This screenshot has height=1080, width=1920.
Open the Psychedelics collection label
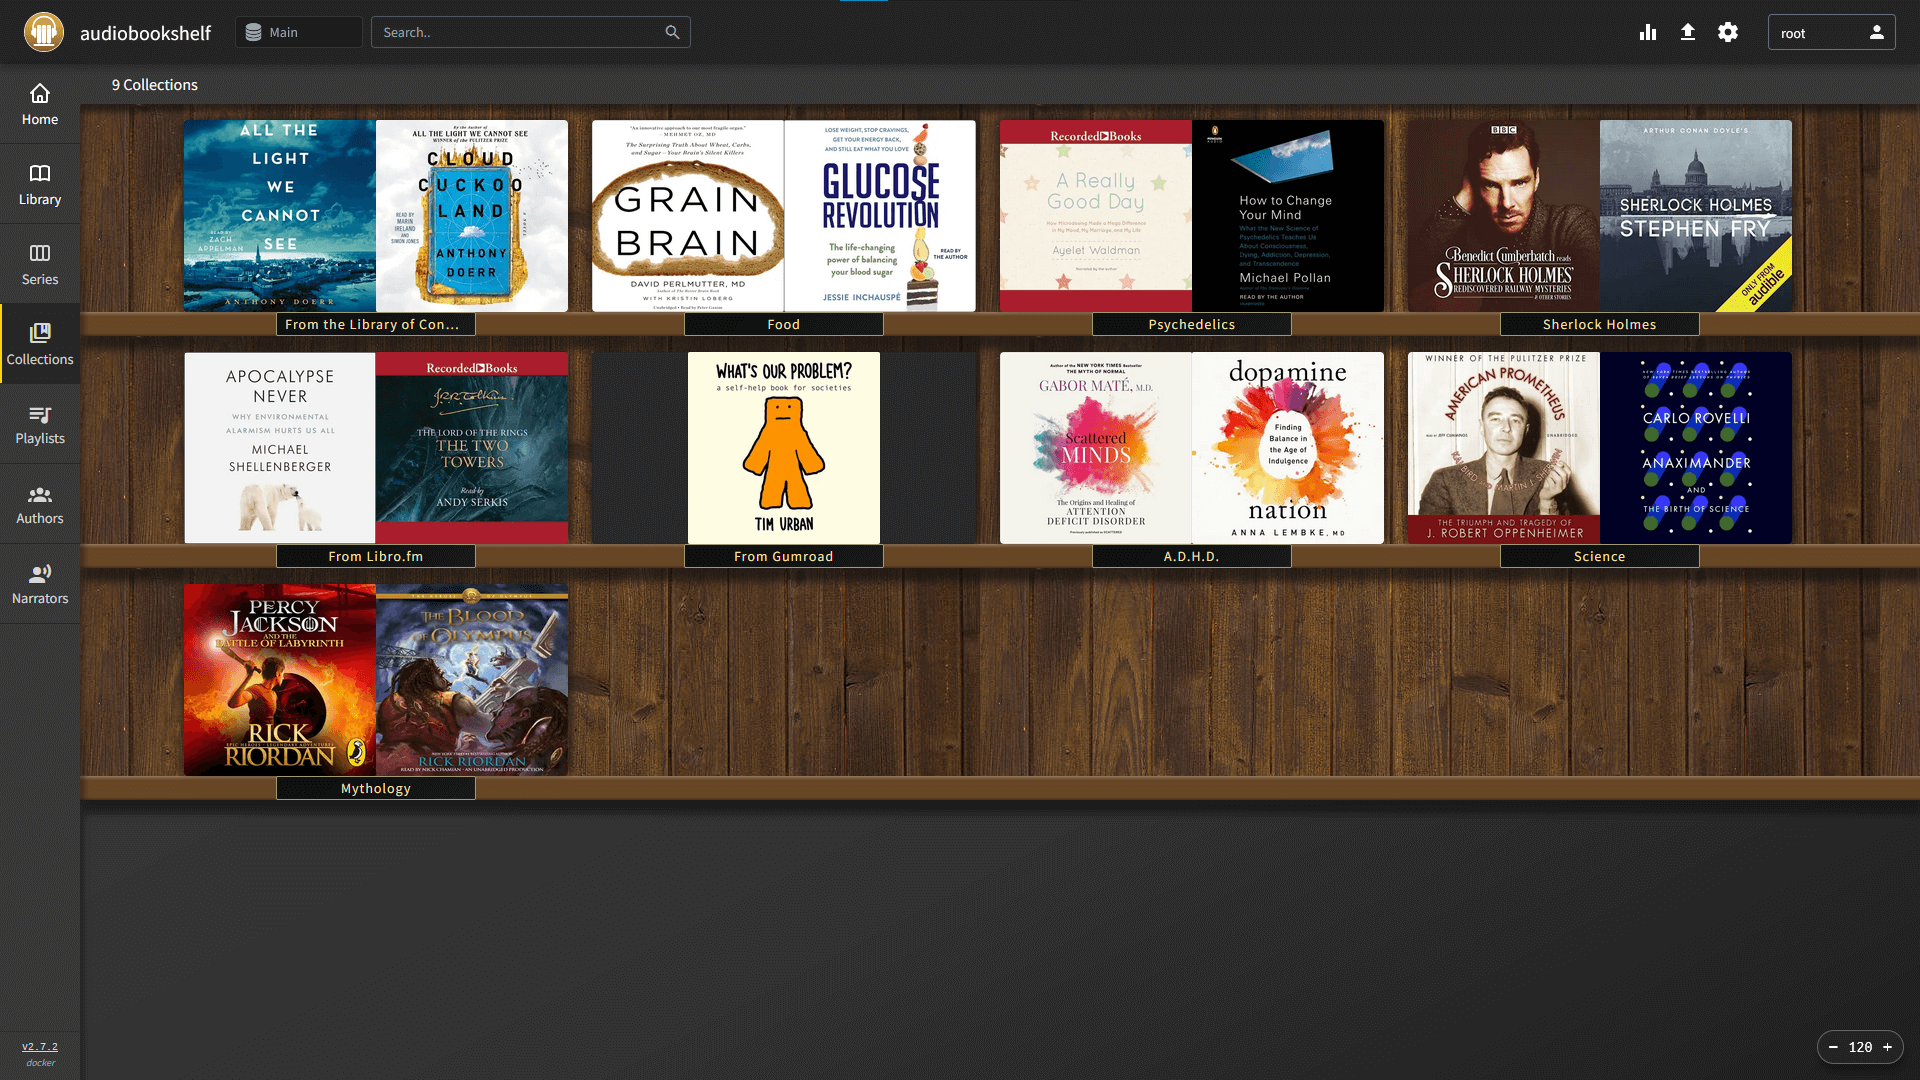point(1192,324)
